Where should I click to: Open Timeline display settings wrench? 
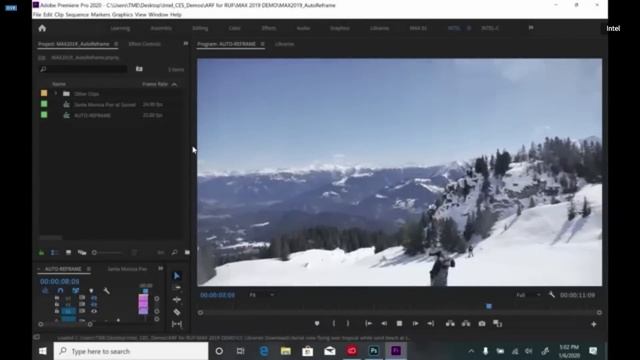pos(107,291)
